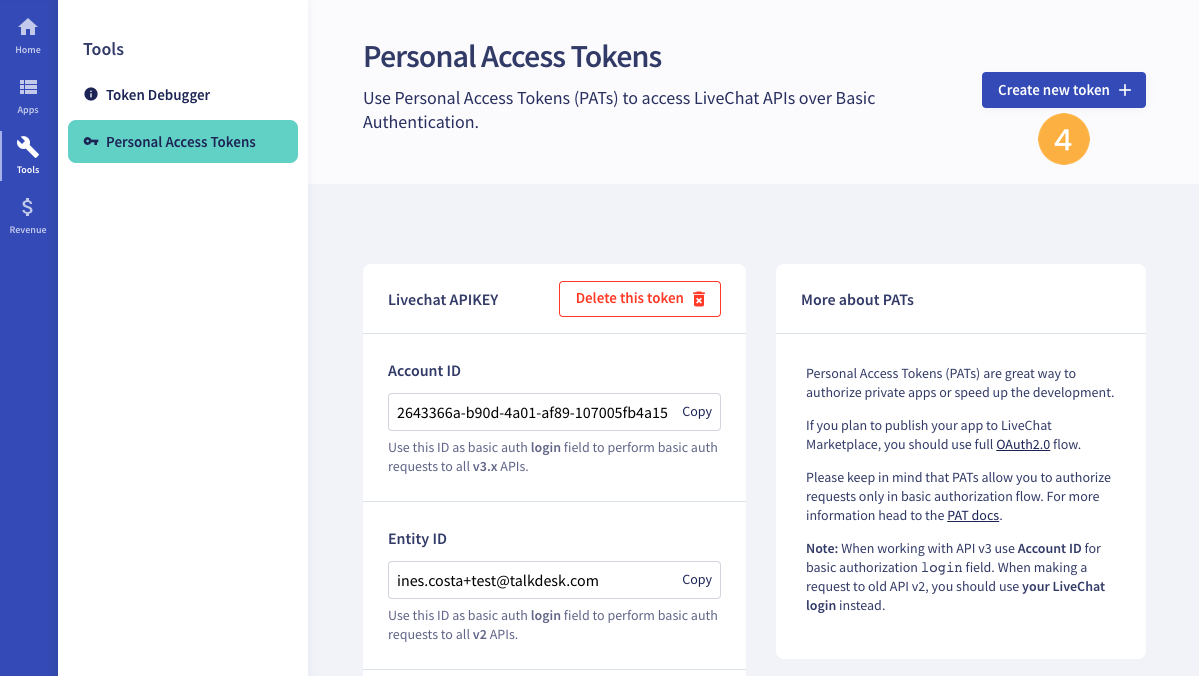Open the Apps list icon
Image resolution: width=1199 pixels, height=676 pixels.
[x=28, y=87]
